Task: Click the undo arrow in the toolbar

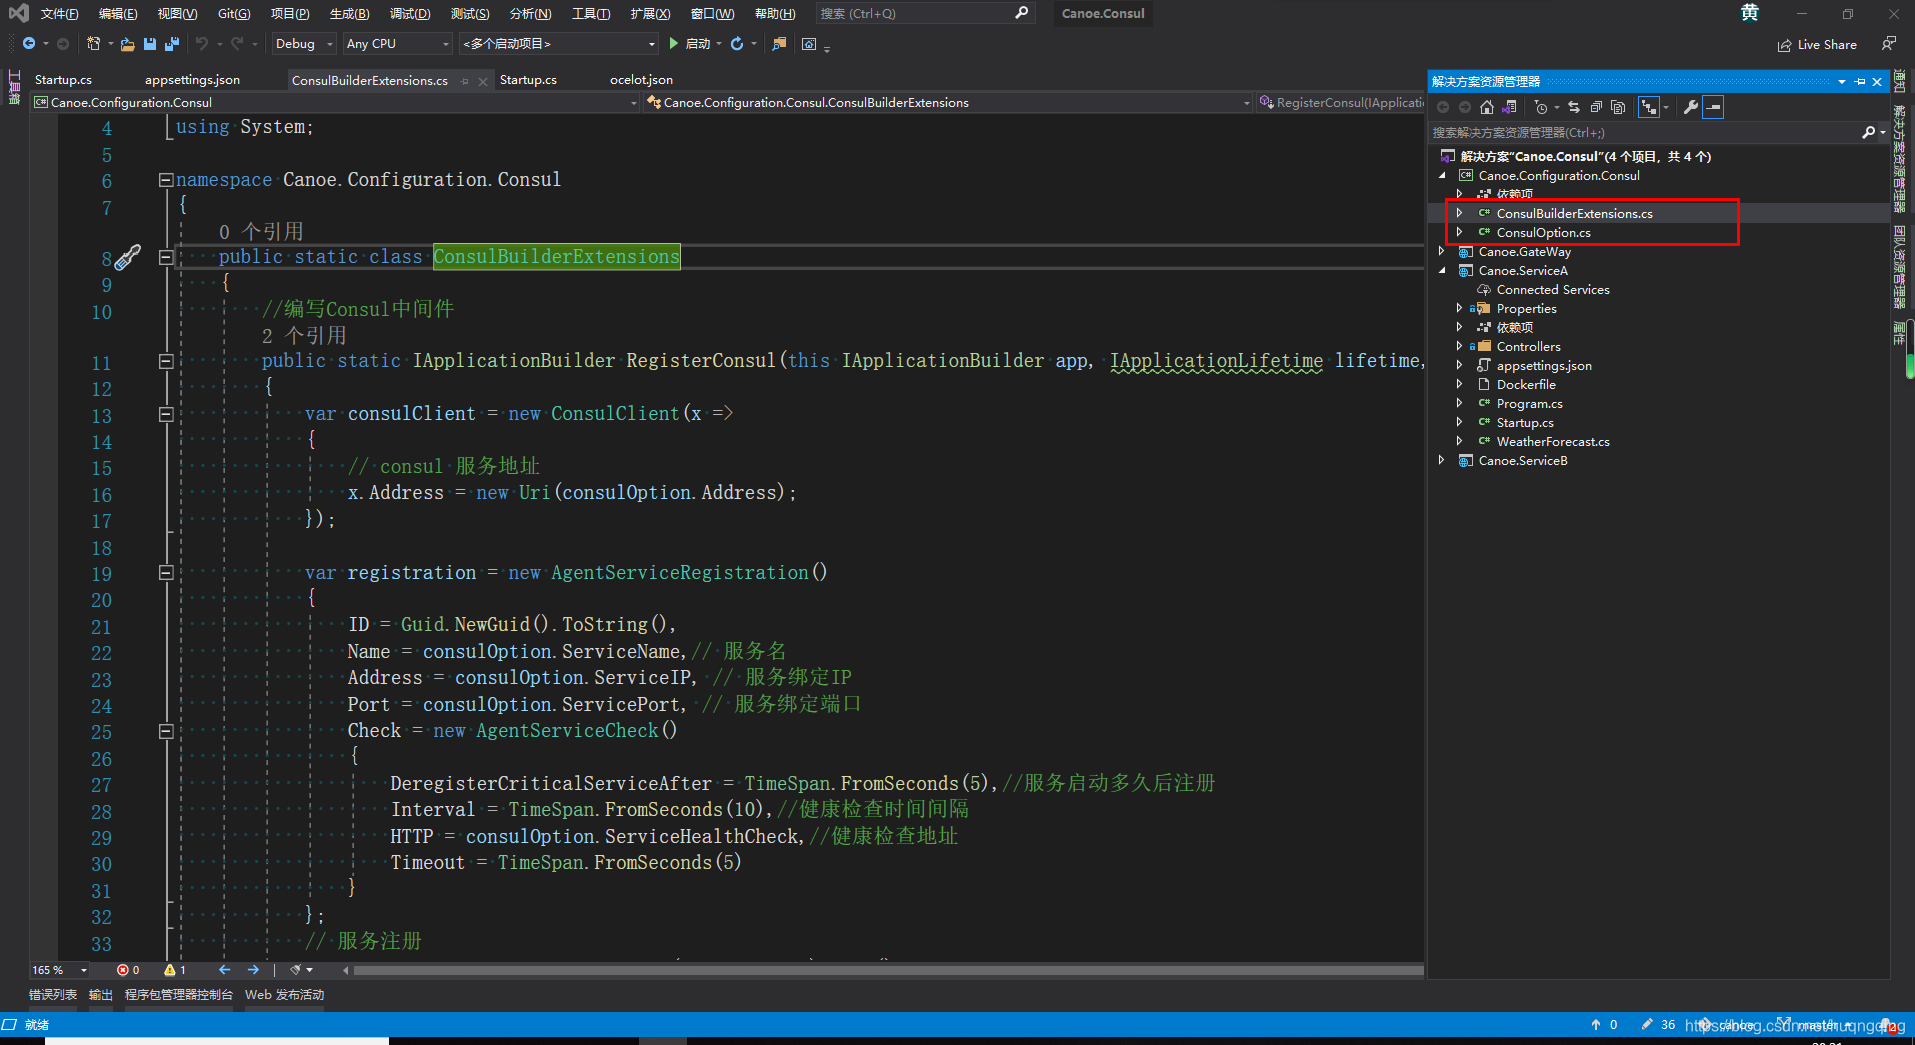Action: pyautogui.click(x=202, y=44)
